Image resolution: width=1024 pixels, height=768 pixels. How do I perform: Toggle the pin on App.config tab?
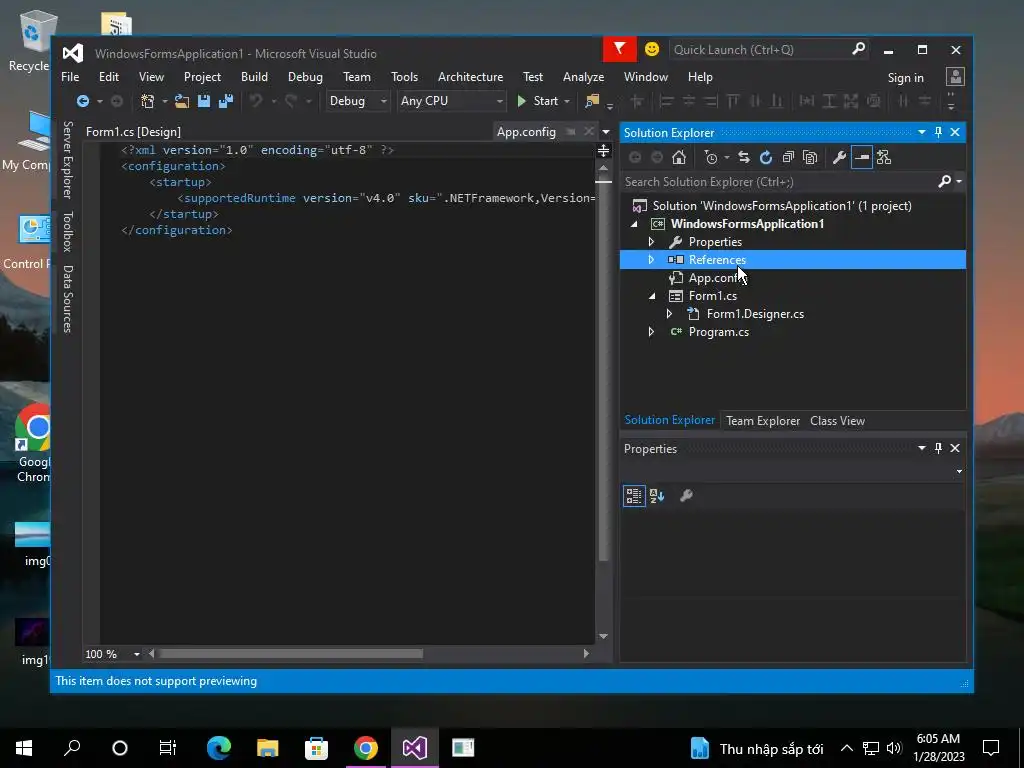(571, 132)
